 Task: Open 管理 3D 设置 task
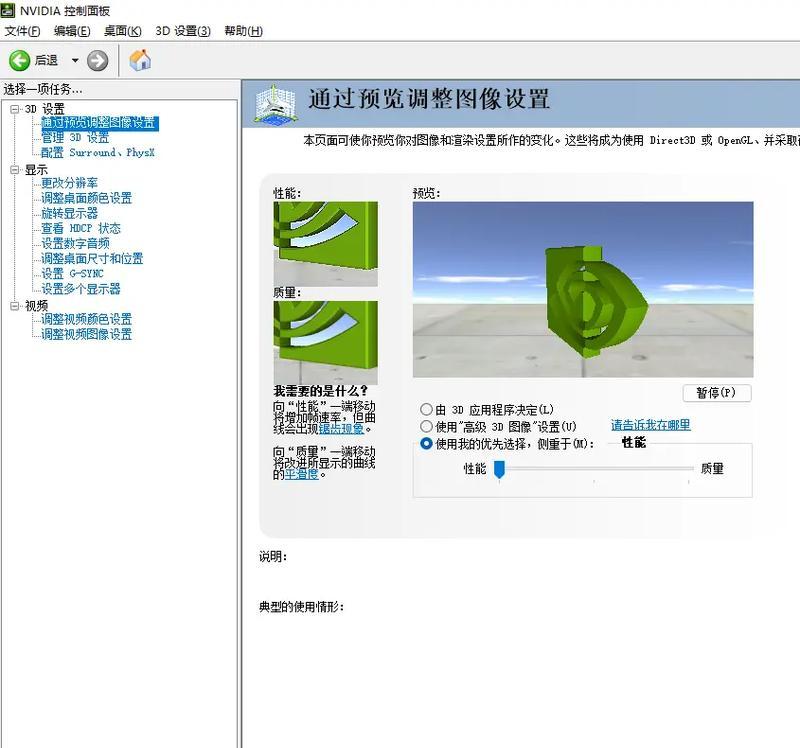coord(75,138)
